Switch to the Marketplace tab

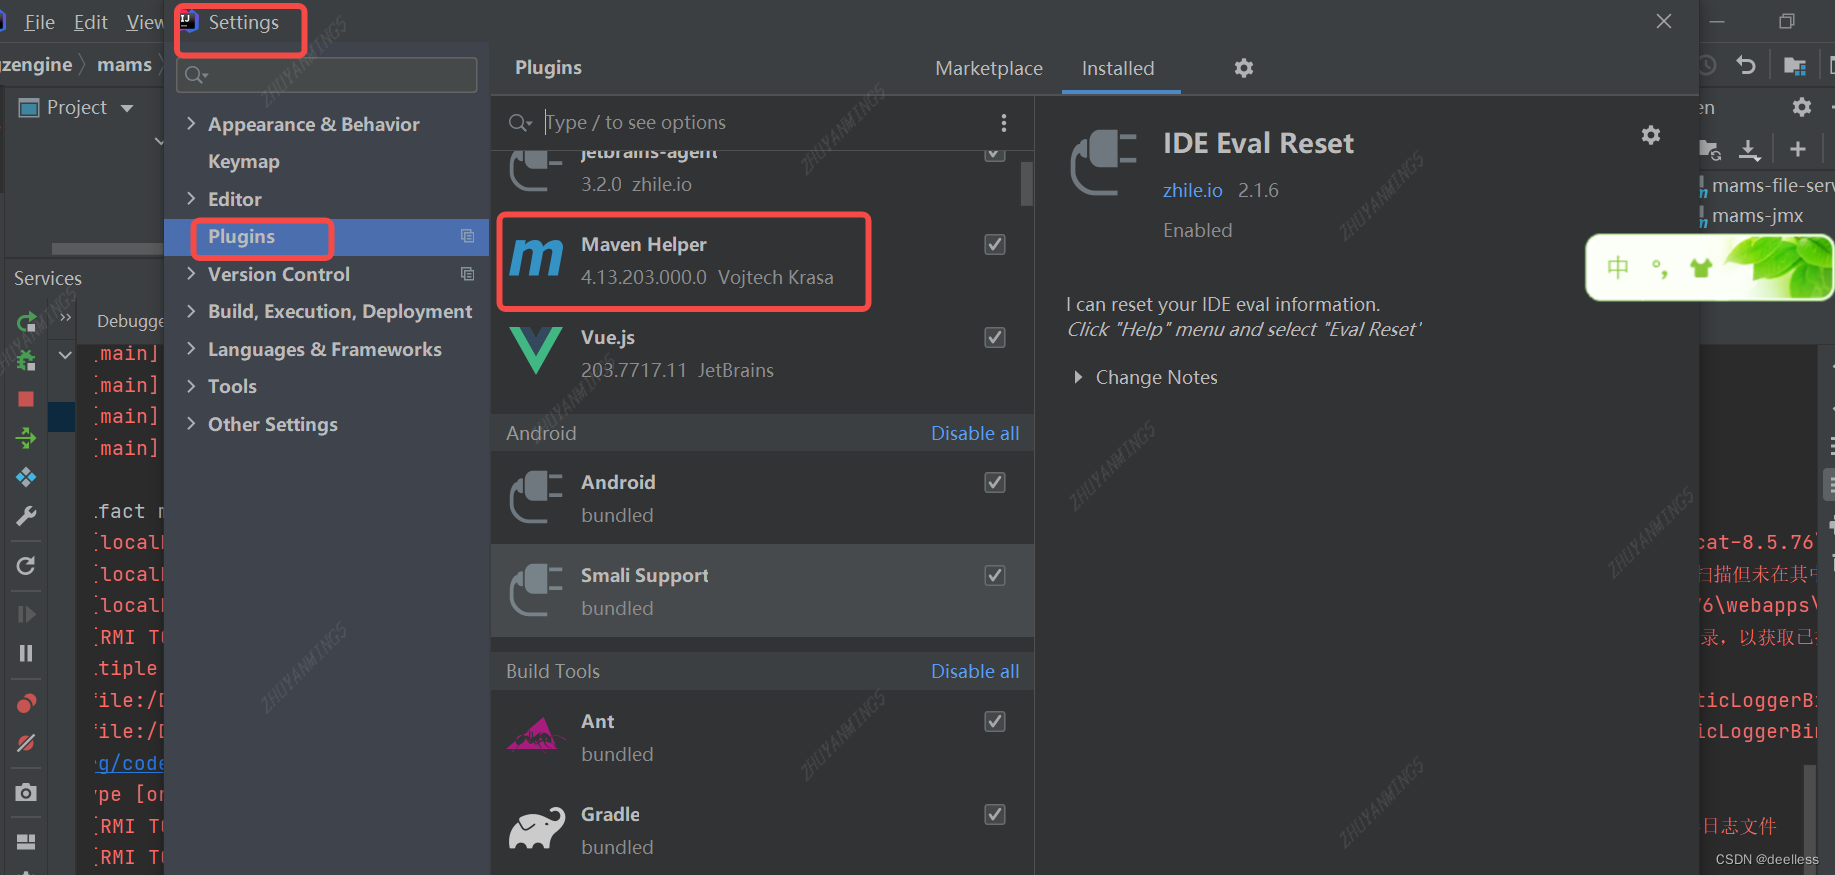[x=989, y=68]
